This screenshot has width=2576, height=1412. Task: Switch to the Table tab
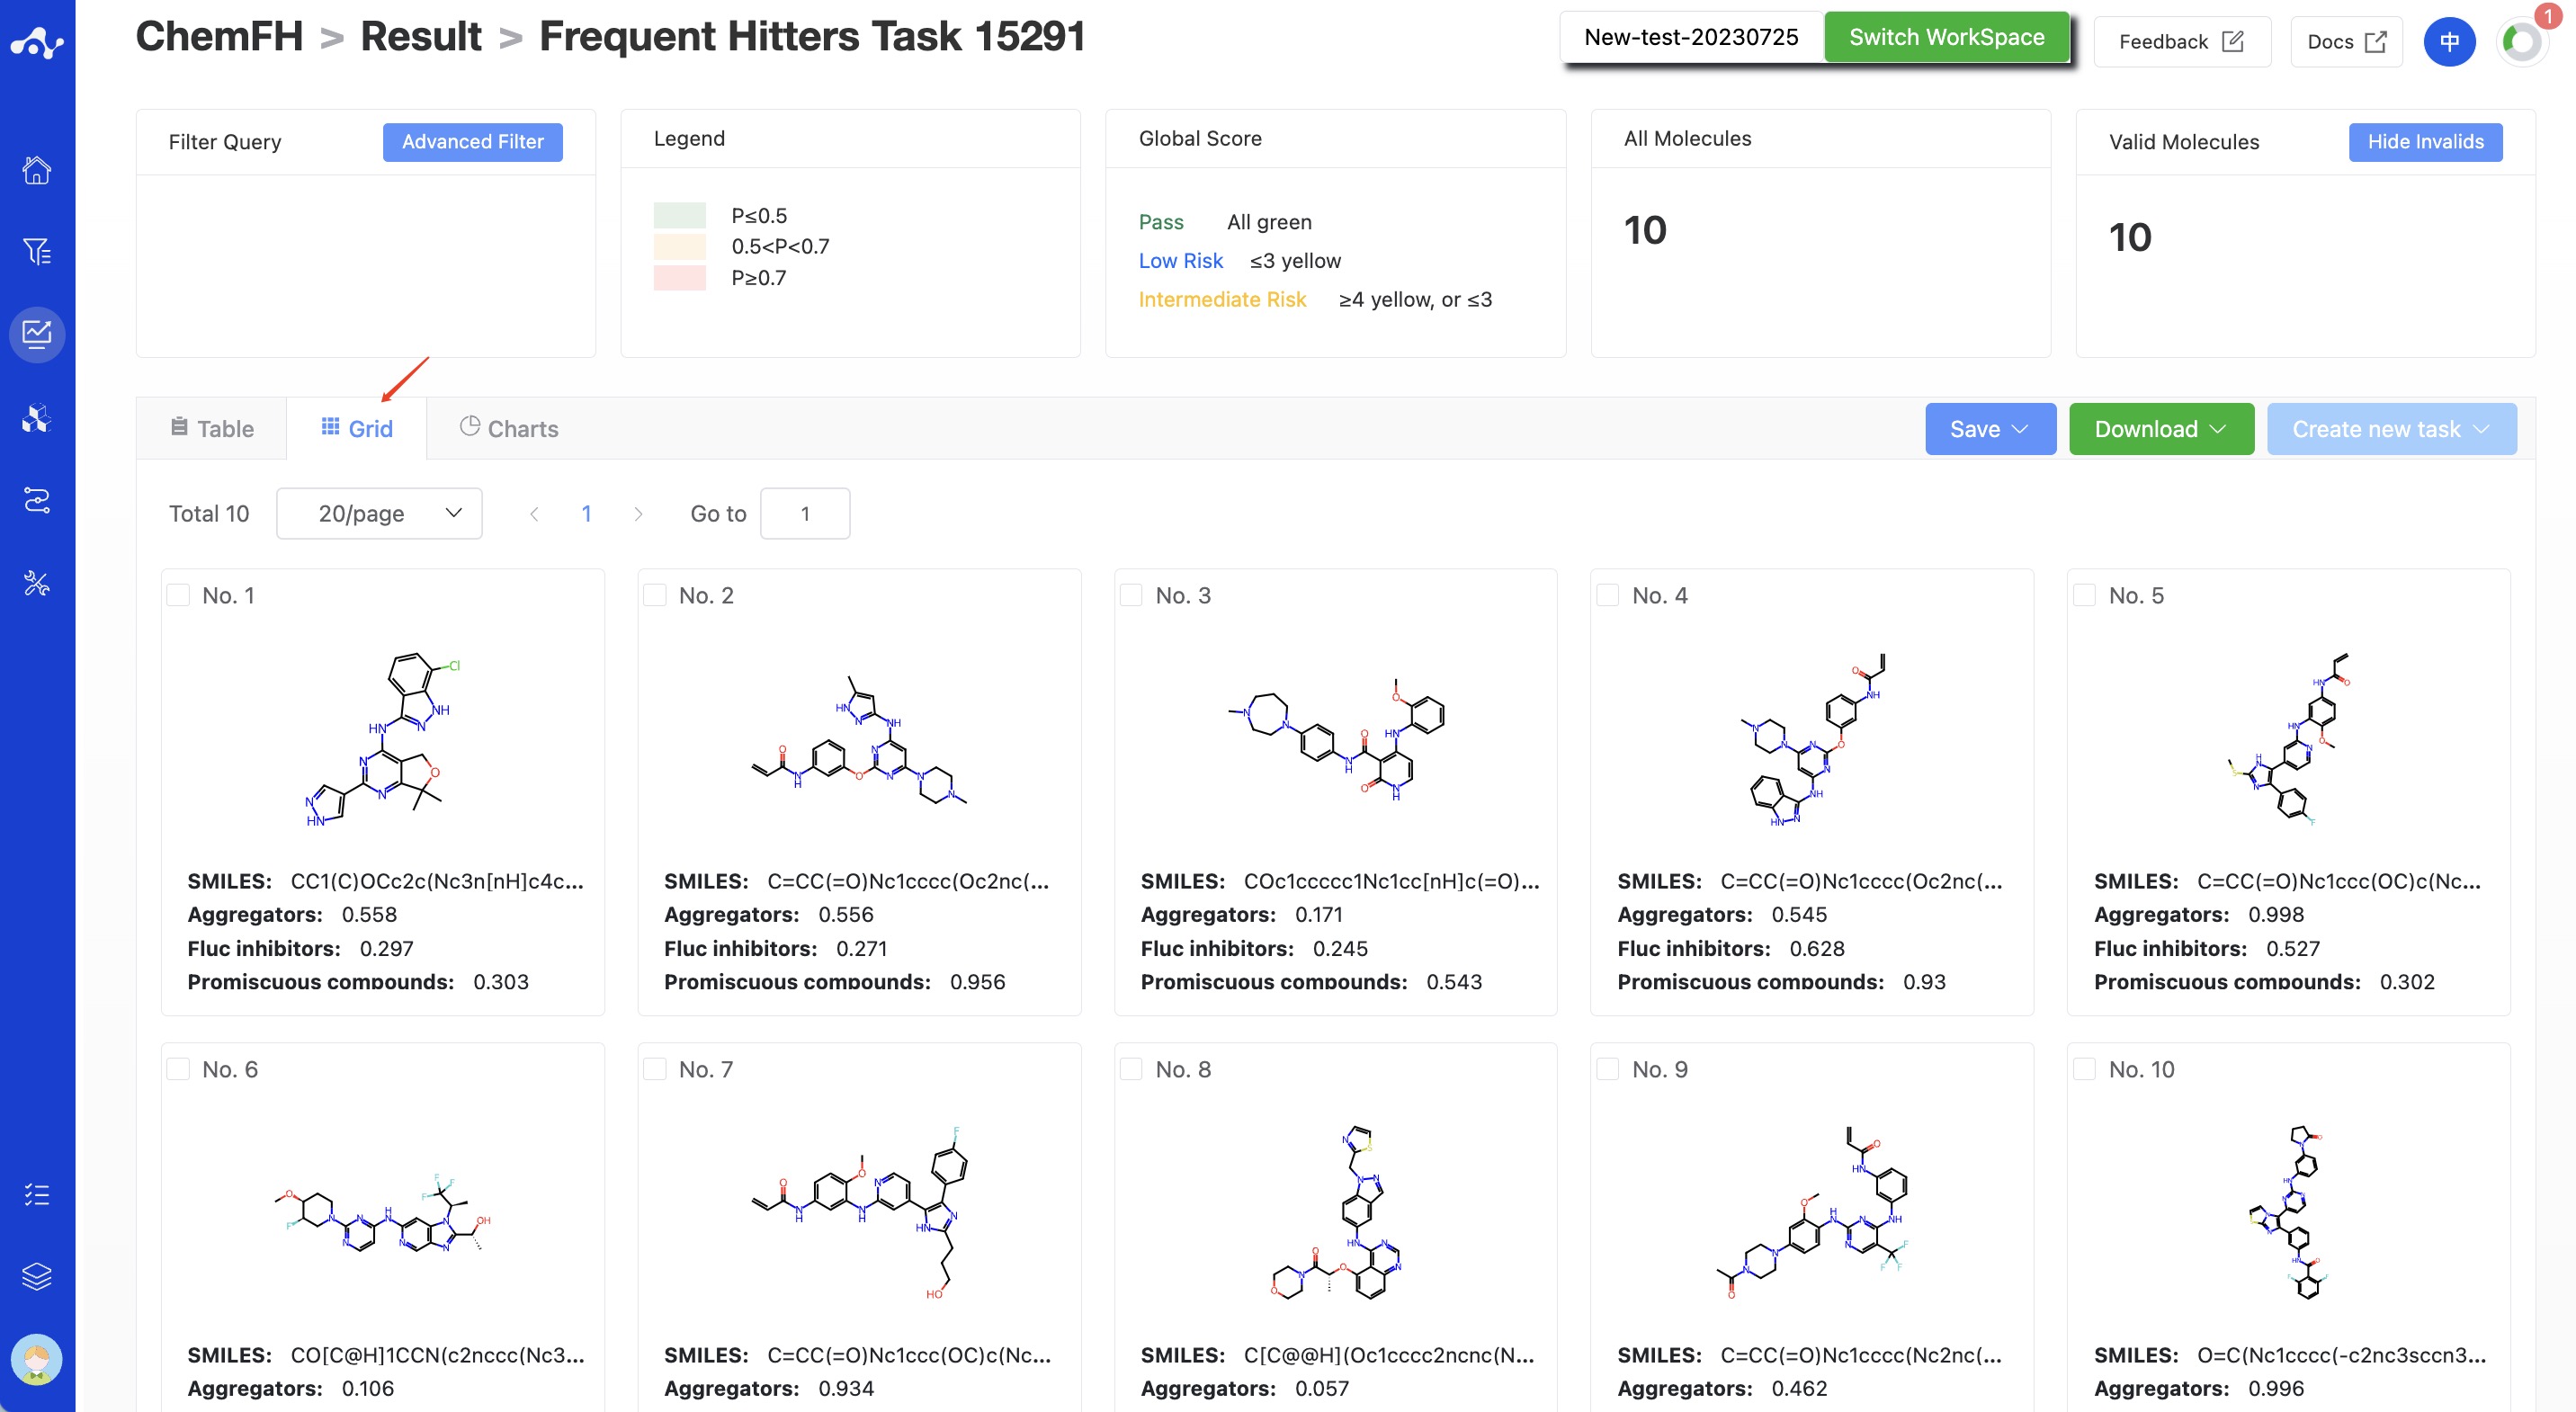[x=212, y=428]
